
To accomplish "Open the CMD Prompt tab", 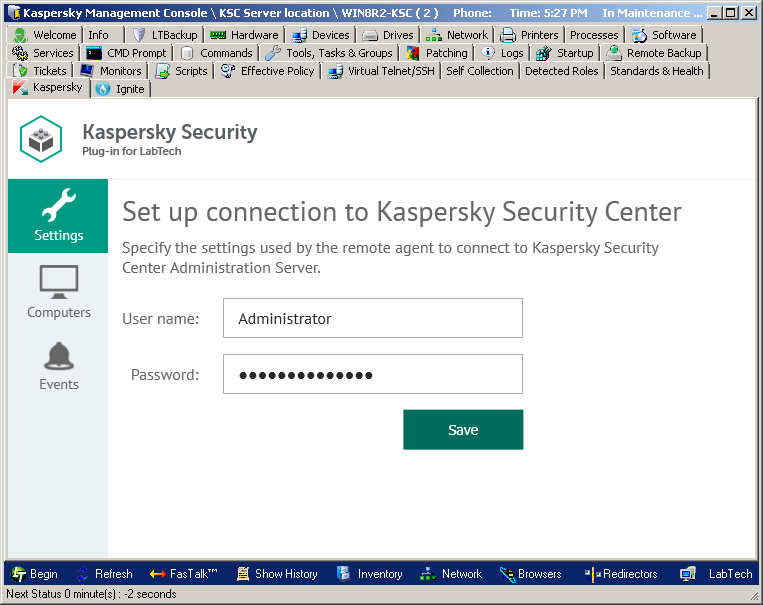I will point(127,53).
